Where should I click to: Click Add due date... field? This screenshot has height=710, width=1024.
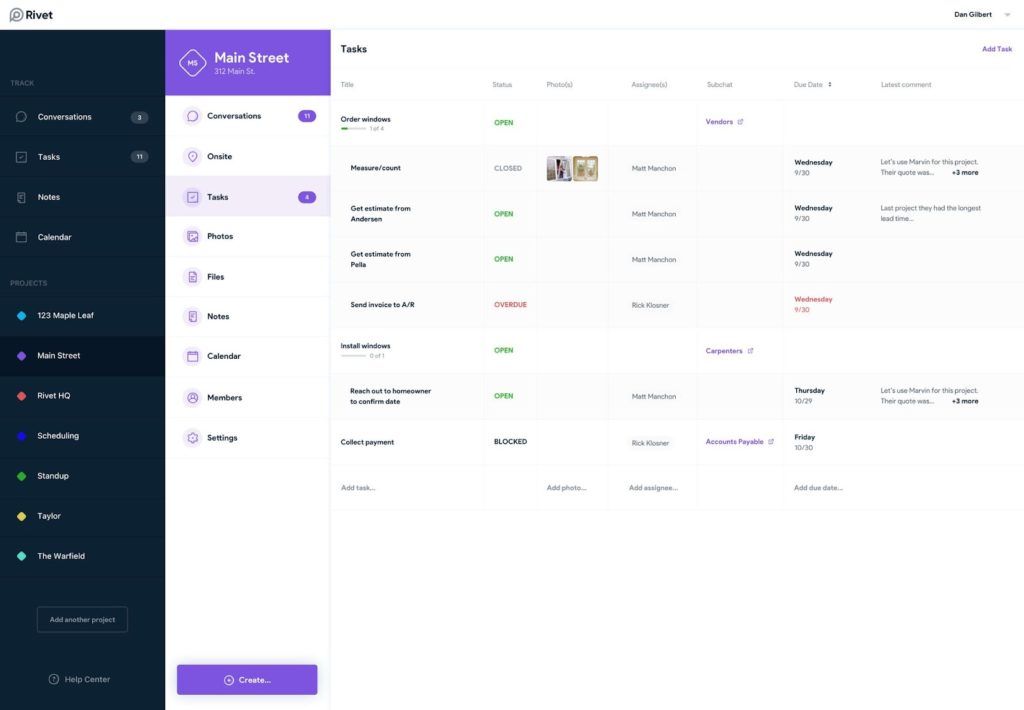pos(818,488)
